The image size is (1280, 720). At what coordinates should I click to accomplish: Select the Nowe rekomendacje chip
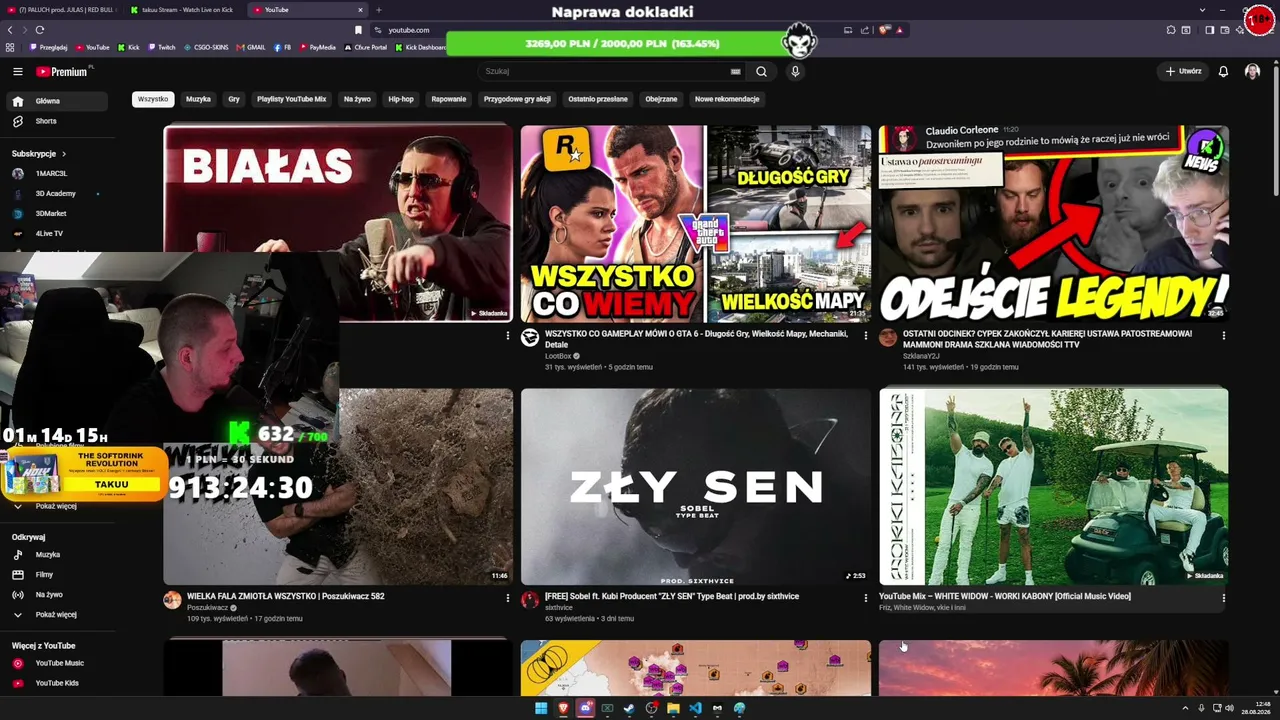pos(727,99)
